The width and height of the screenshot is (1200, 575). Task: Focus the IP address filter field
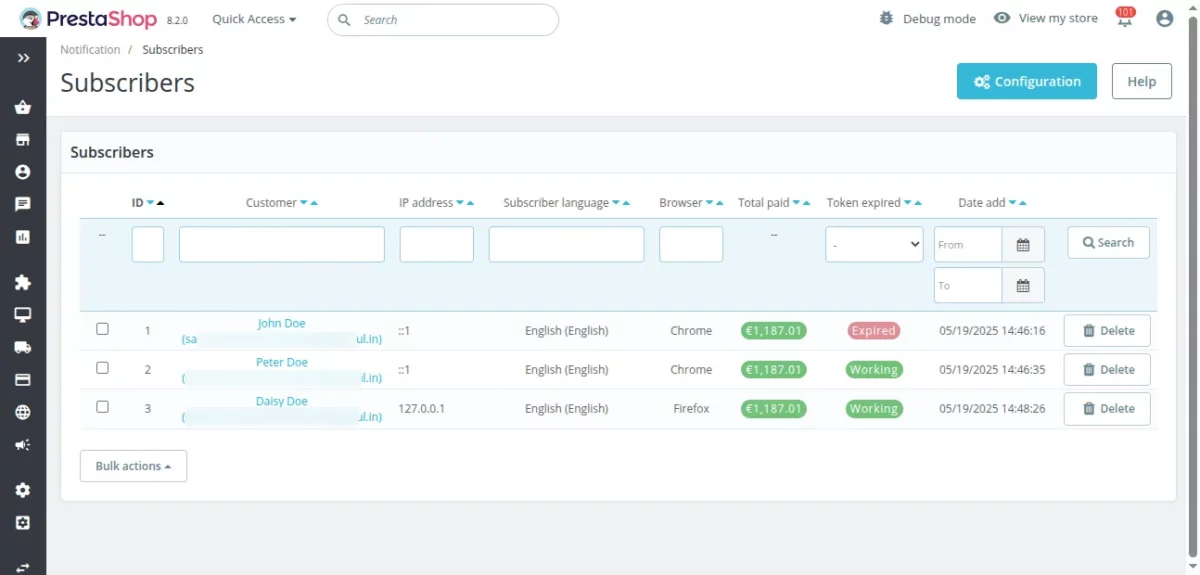point(437,244)
